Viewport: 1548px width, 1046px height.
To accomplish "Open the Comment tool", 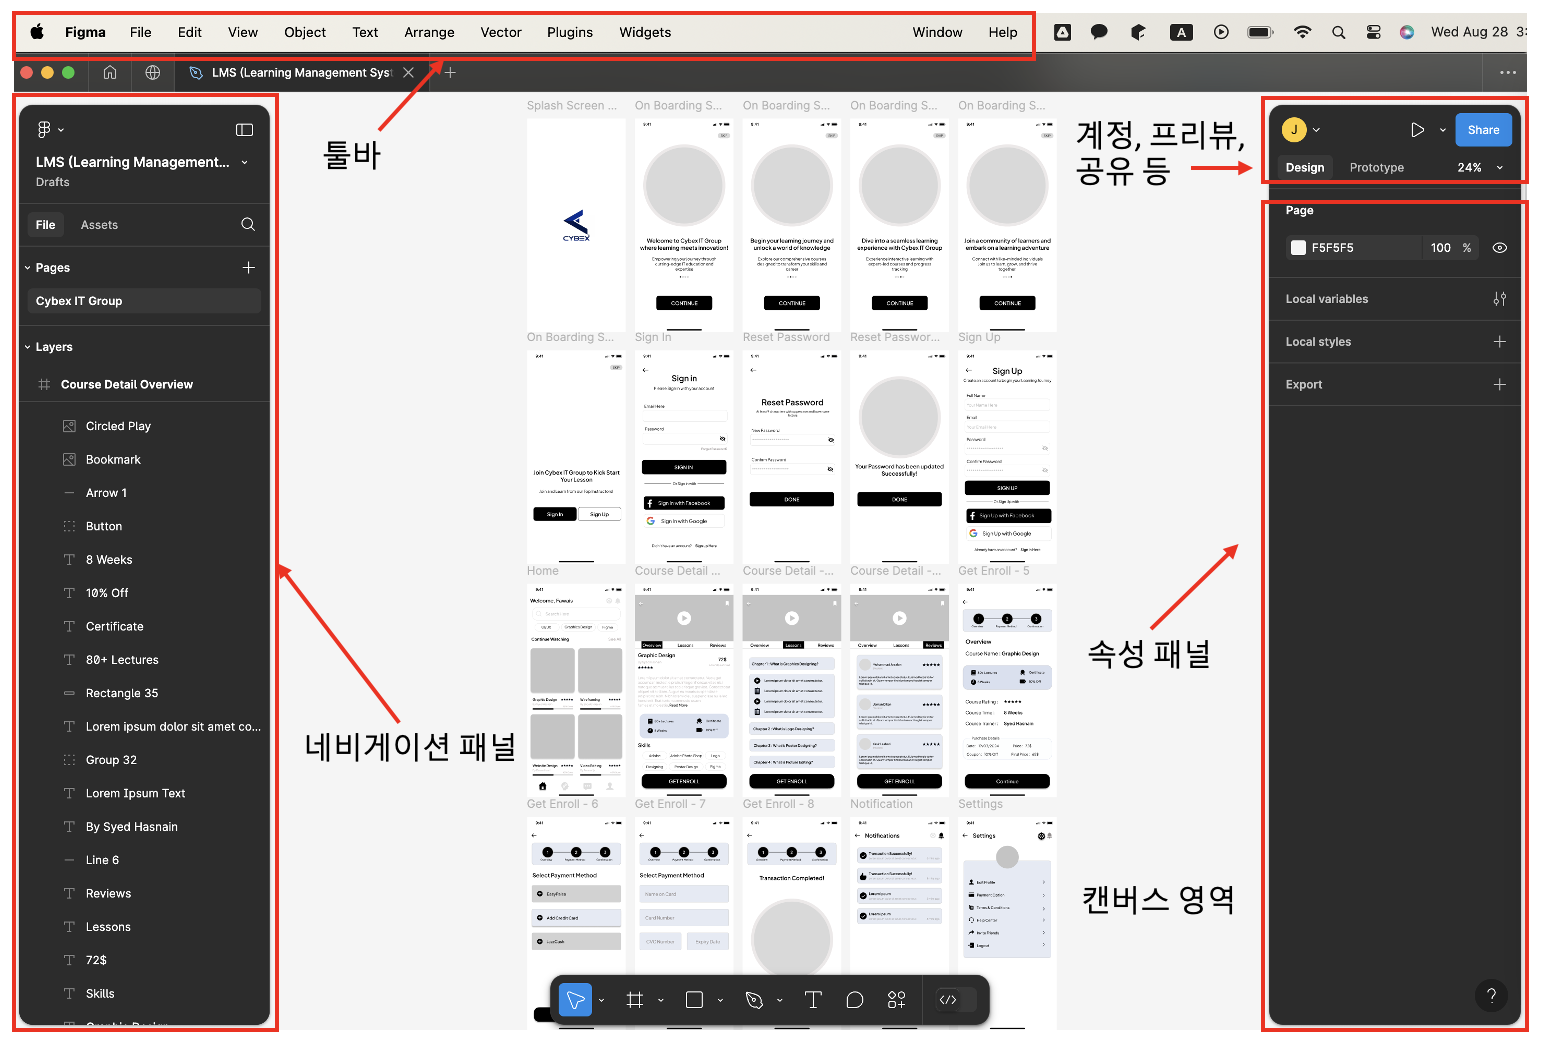I will pos(855,999).
